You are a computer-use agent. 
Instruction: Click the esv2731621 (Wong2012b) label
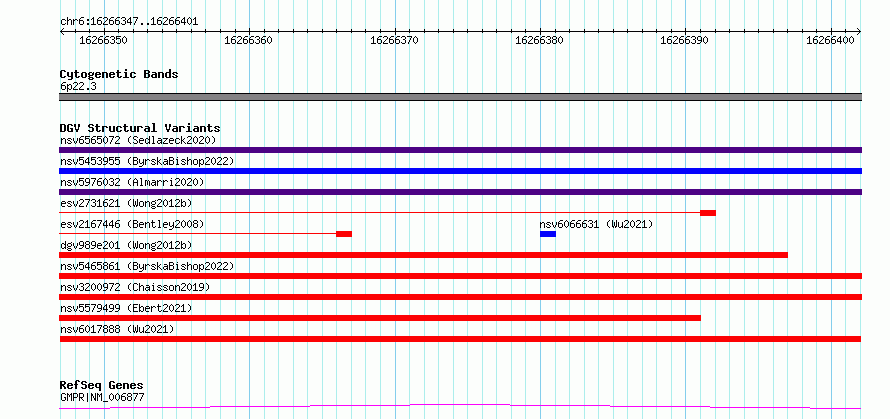point(126,203)
